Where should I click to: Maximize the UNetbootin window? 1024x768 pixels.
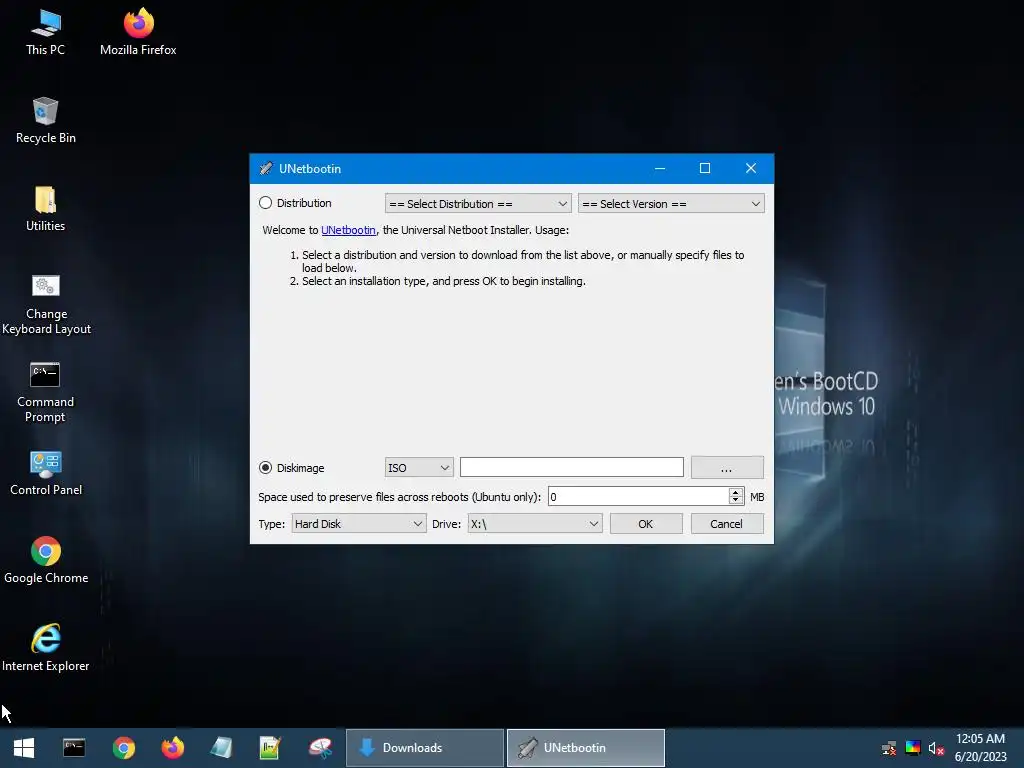point(705,168)
